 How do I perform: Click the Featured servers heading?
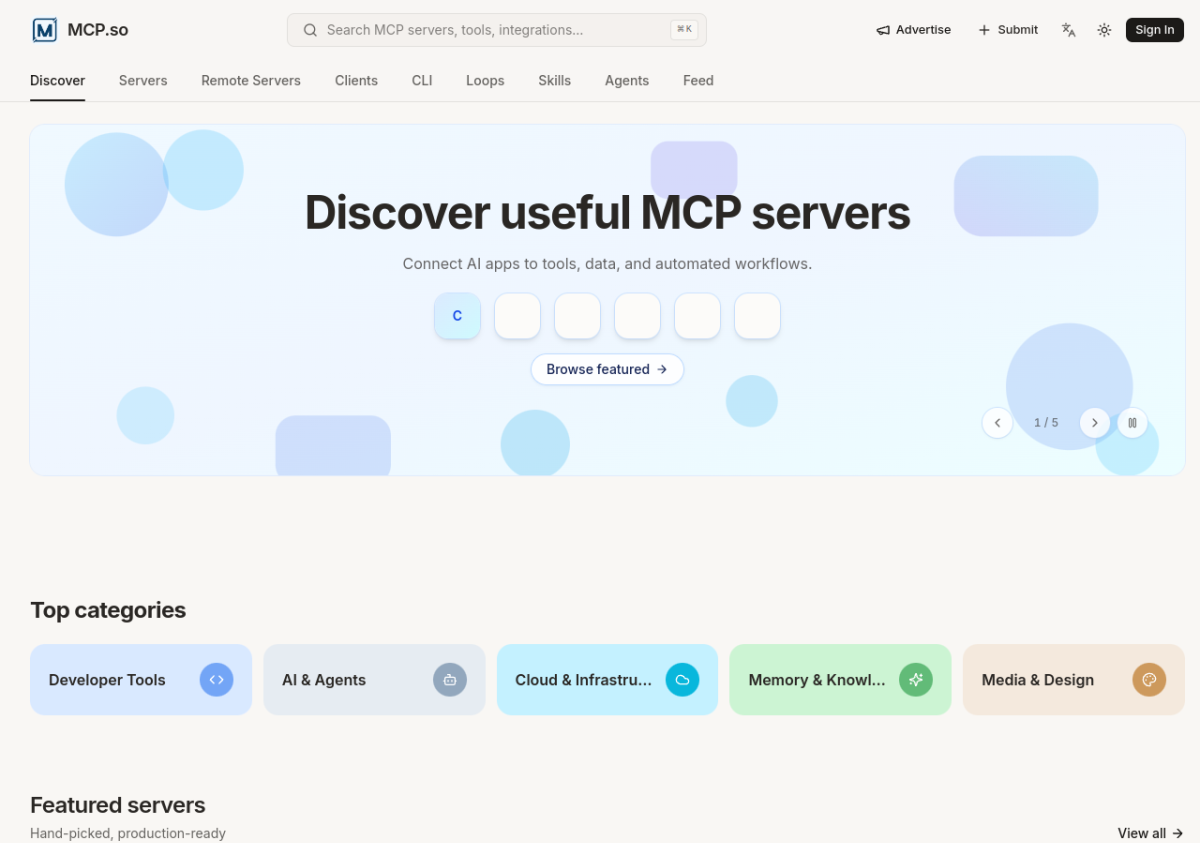pos(118,805)
